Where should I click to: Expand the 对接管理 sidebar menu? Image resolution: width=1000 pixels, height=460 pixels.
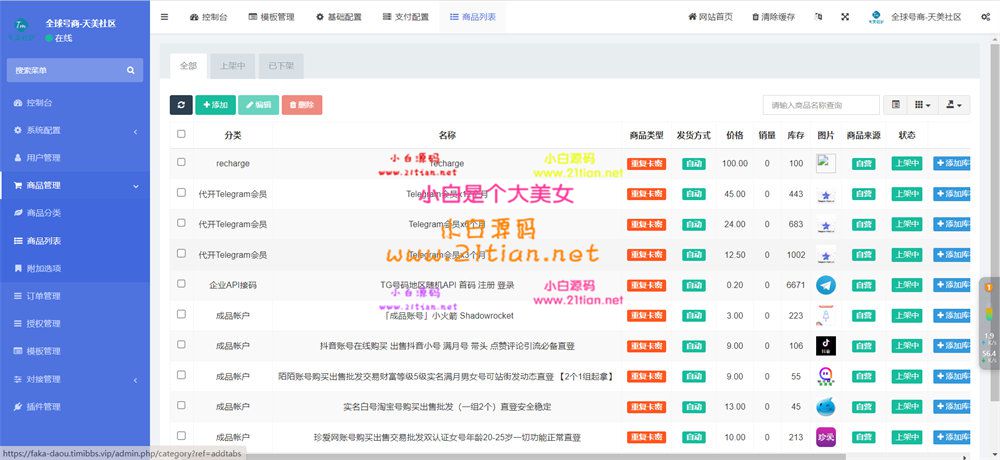point(75,379)
